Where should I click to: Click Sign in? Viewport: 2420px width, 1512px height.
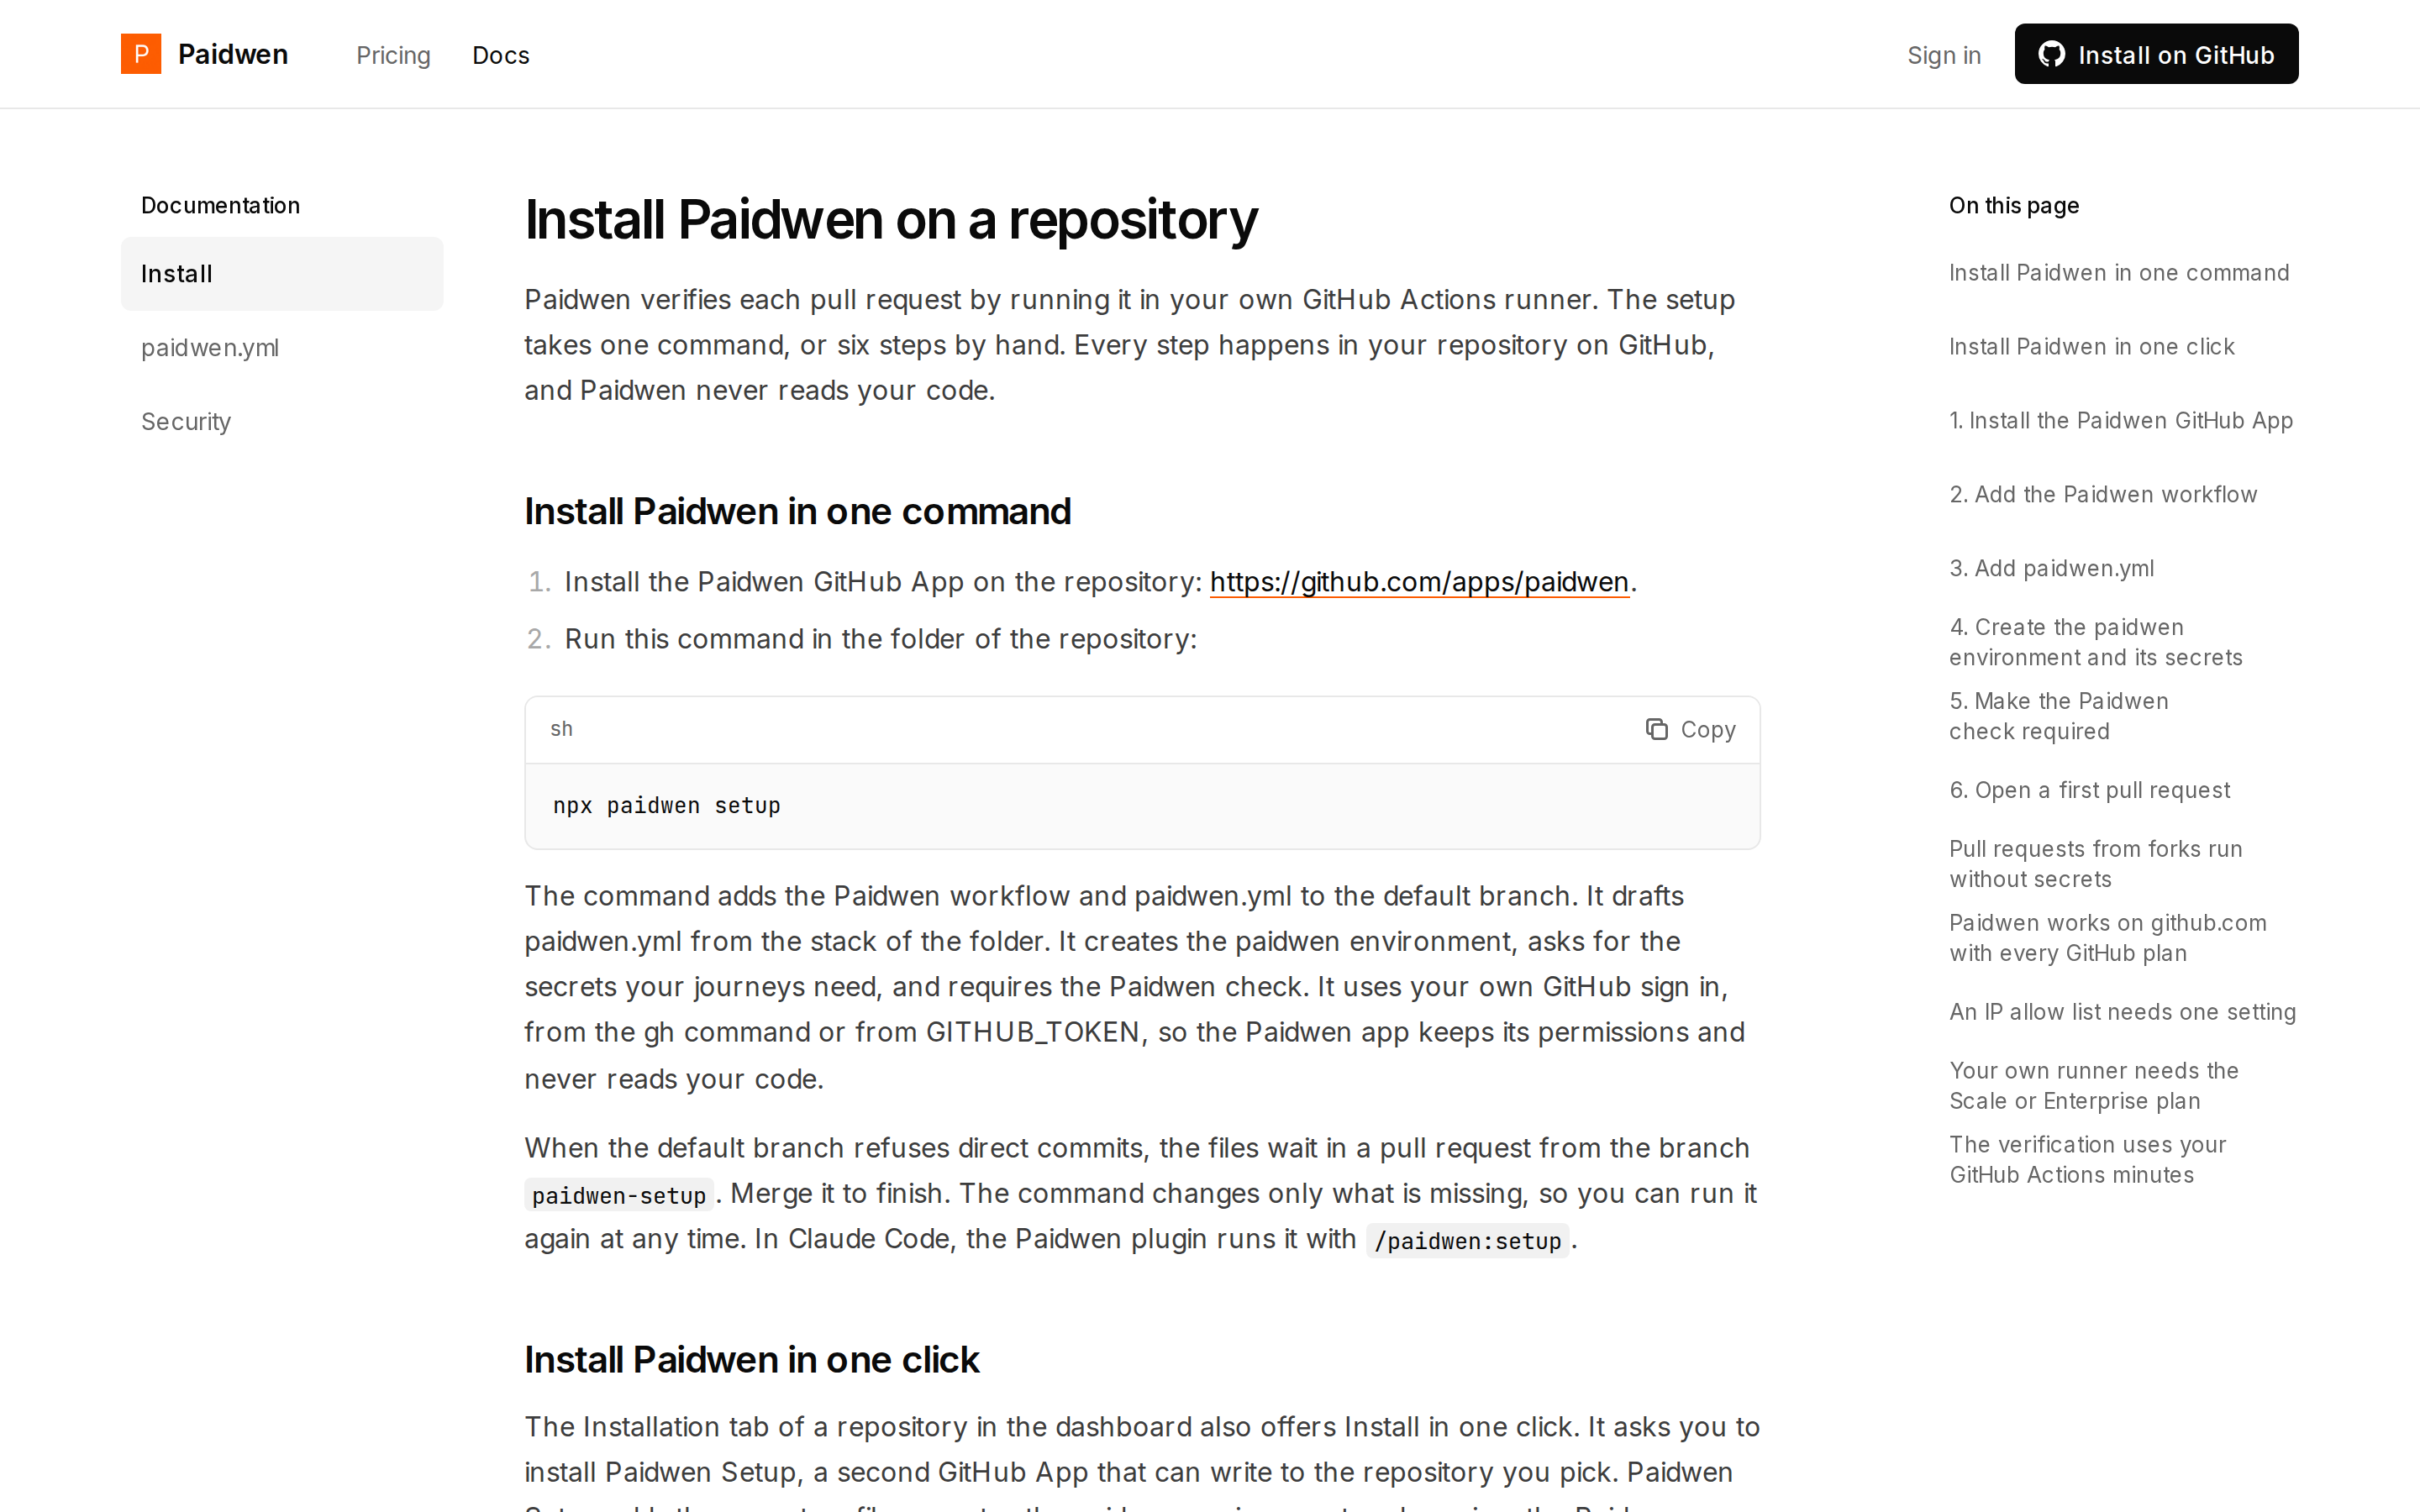point(1943,55)
